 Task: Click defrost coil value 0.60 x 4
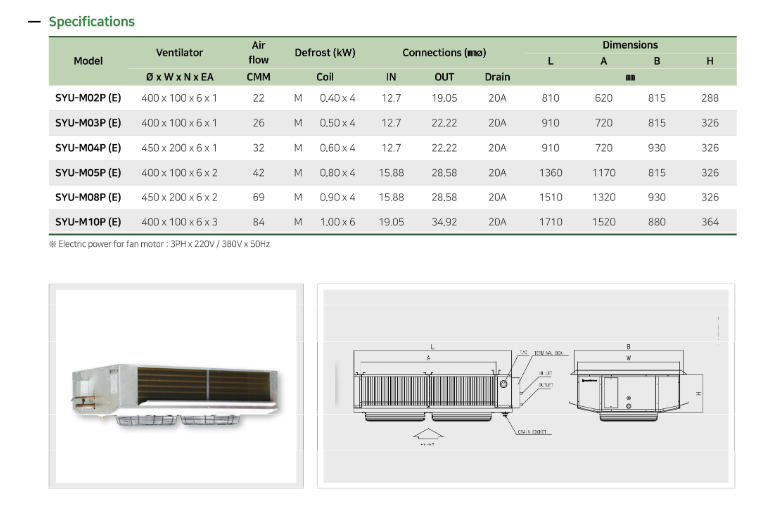[337, 148]
